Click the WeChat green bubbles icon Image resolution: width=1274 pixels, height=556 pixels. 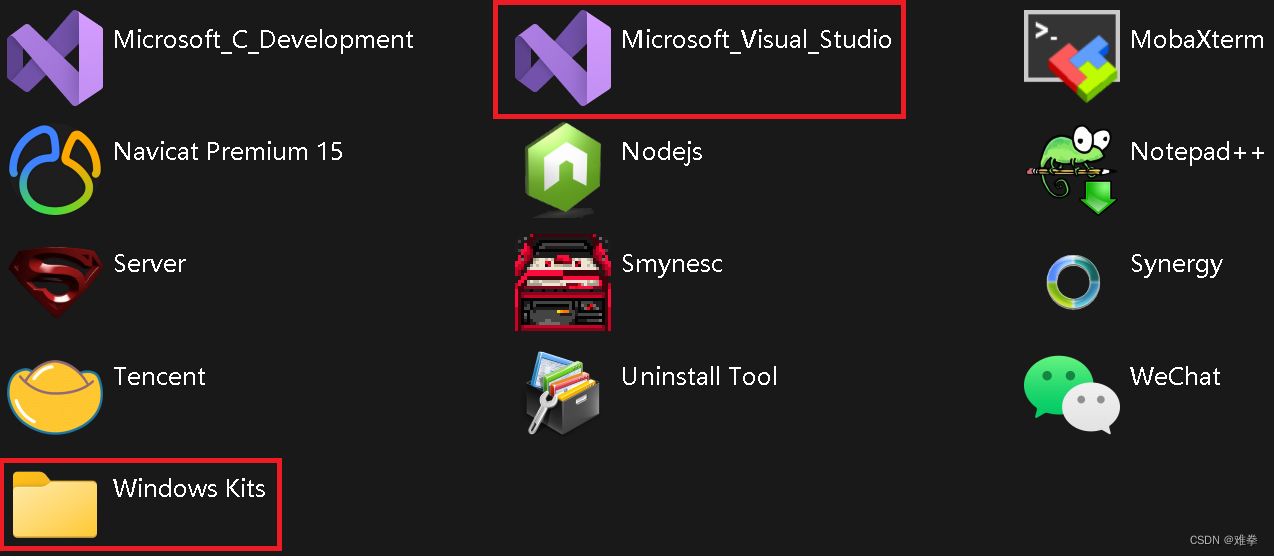(1072, 394)
